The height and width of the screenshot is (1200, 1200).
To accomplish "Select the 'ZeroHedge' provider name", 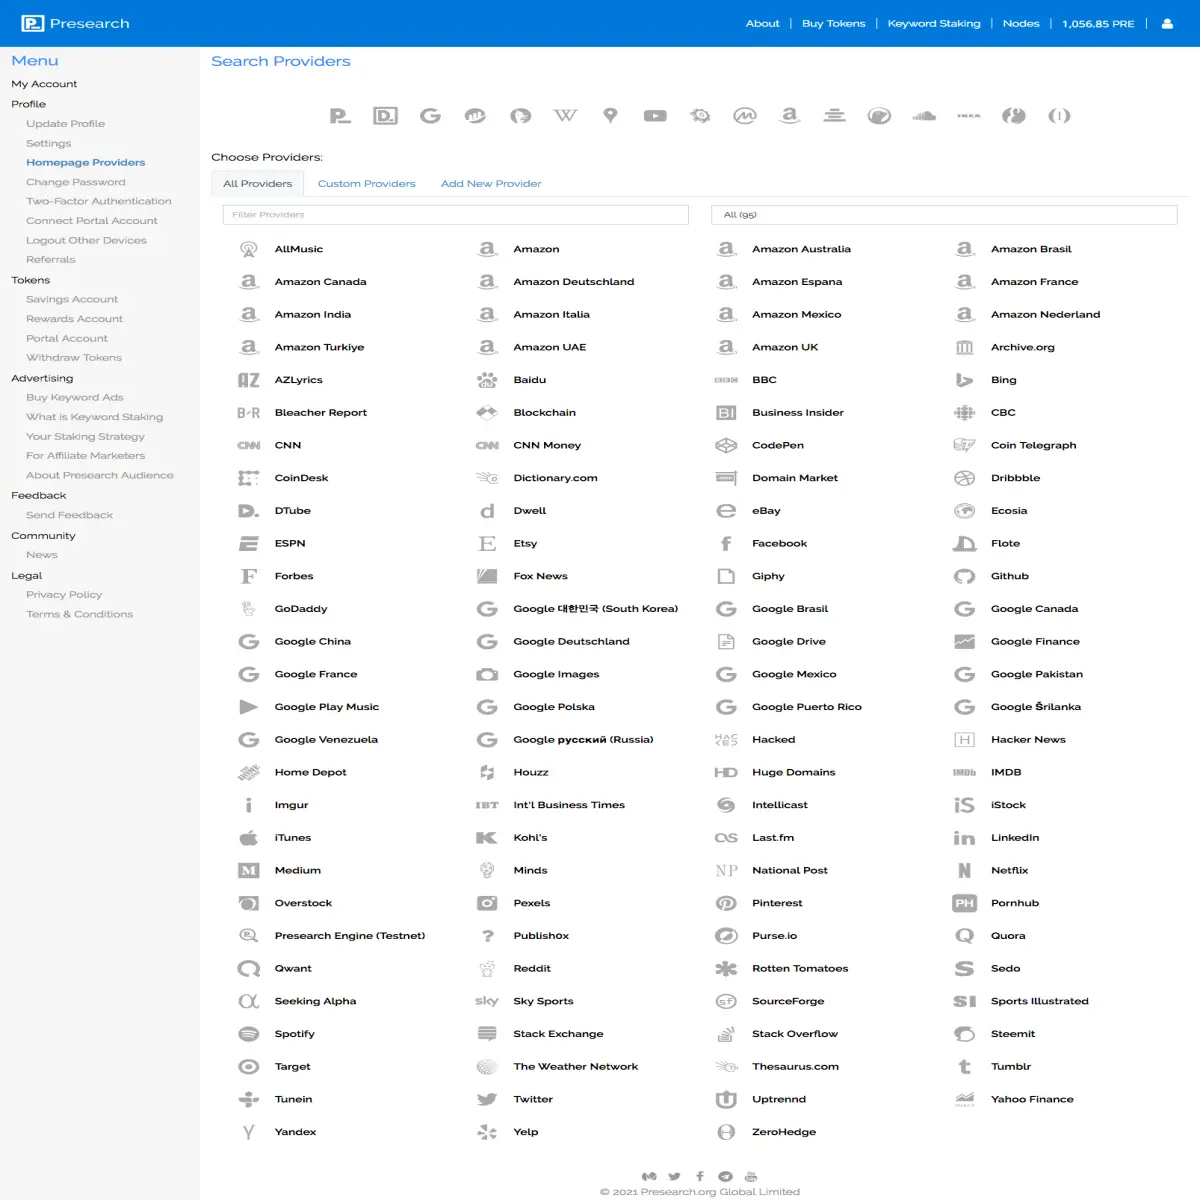I will pos(784,1132).
